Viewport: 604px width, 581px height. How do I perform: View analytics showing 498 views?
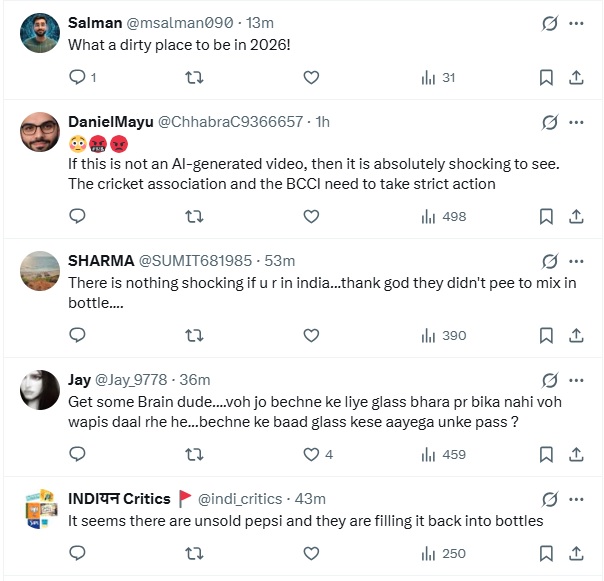[x=444, y=216]
